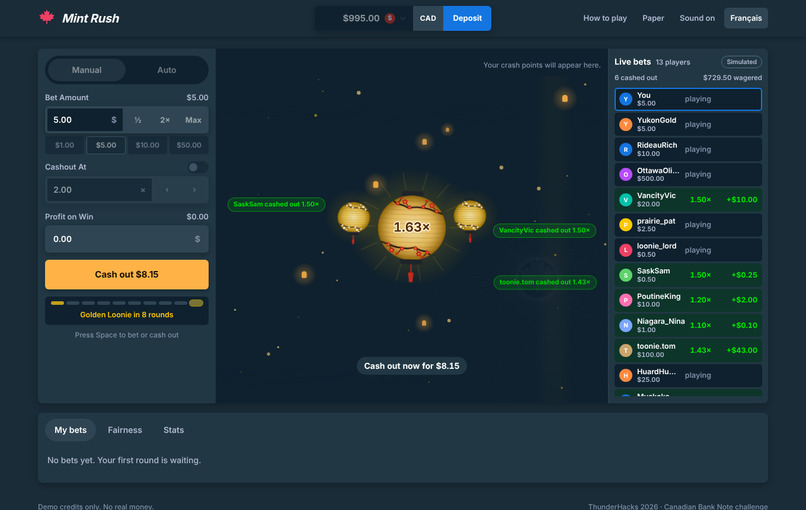The image size is (806, 510).
Task: Click the Cash out now for $8.15 pill
Action: click(x=412, y=366)
